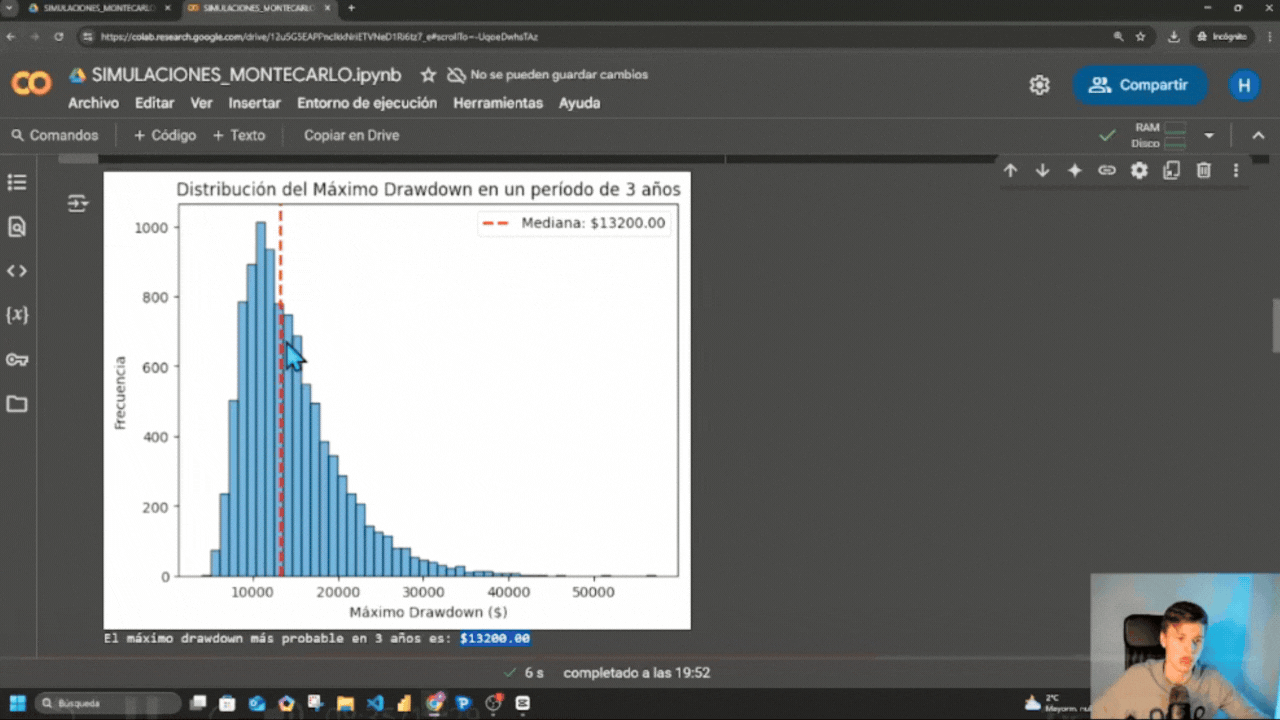Click the Gemini AI sparkle icon
1280x720 pixels.
[1075, 171]
